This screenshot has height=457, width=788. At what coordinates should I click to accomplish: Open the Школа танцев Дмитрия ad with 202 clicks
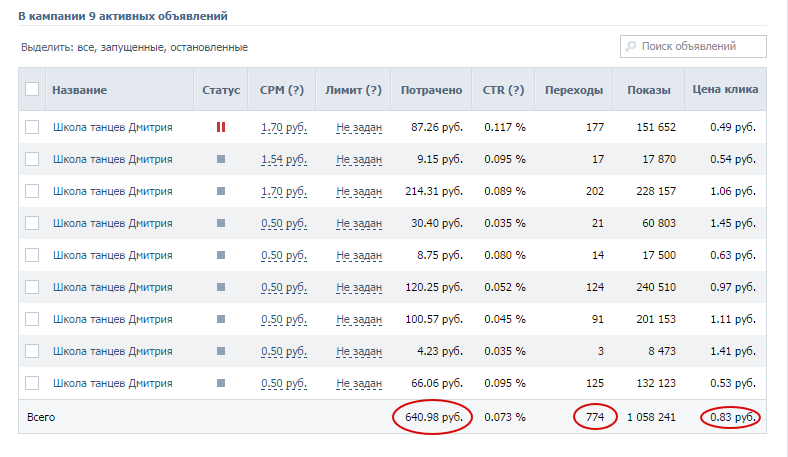pyautogui.click(x=113, y=192)
